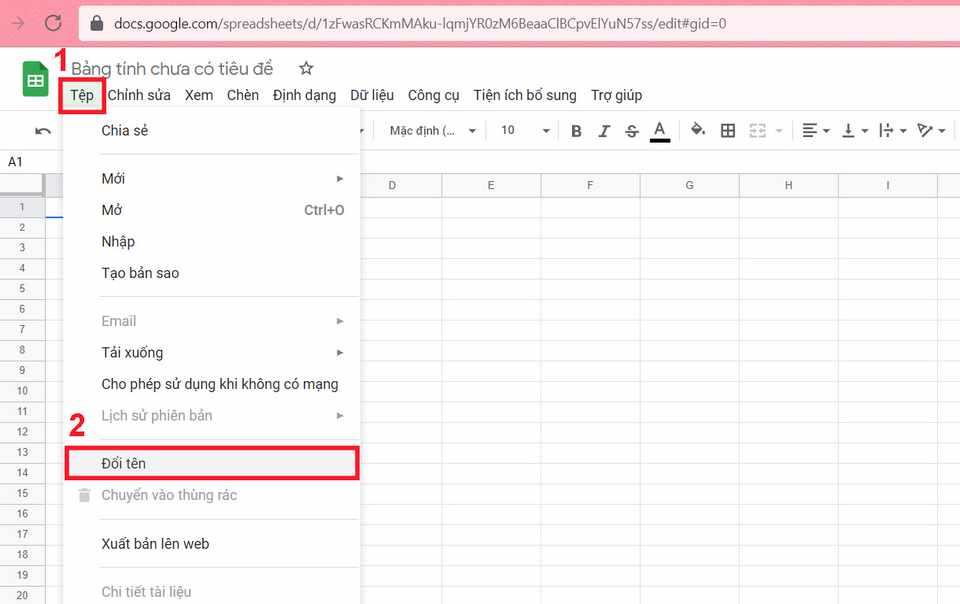Star this spreadsheet document
Image resolution: width=960 pixels, height=604 pixels.
click(x=306, y=68)
